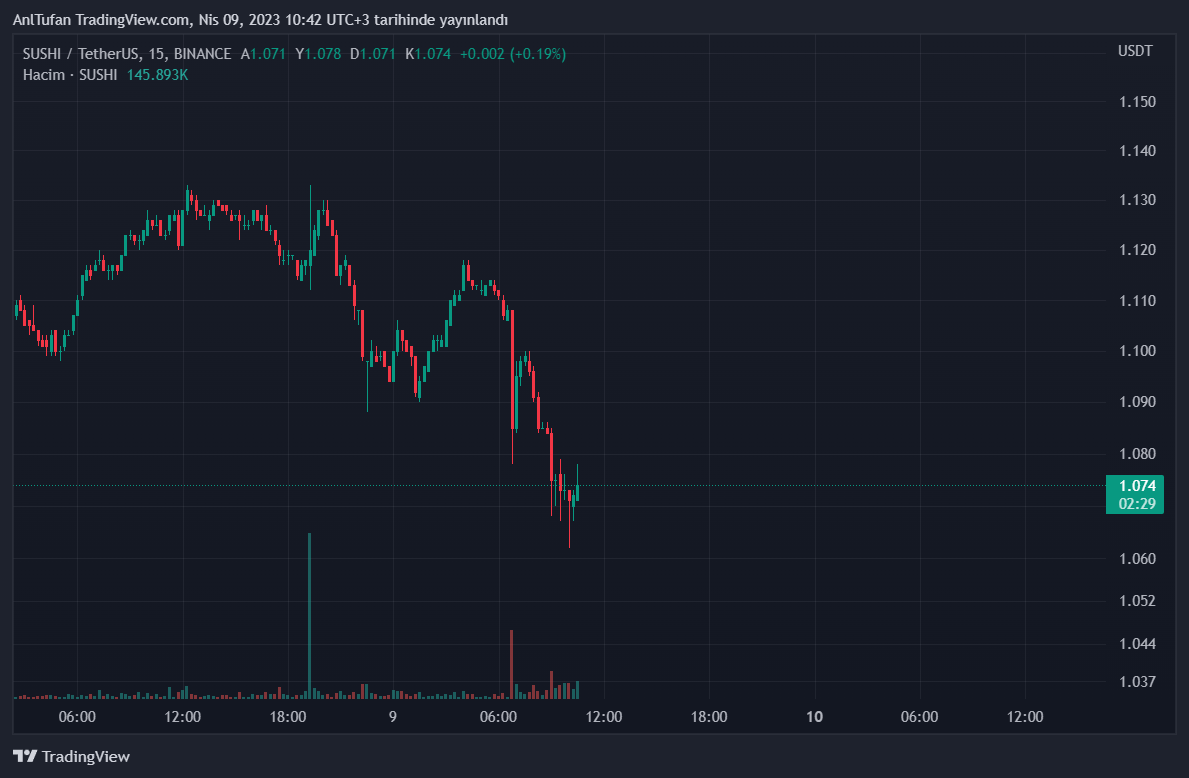Click the tall red volume bar
This screenshot has width=1189, height=778.
point(511,660)
